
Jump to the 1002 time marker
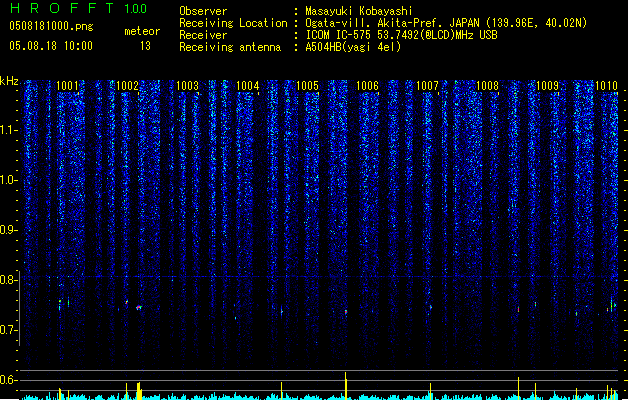127,86
